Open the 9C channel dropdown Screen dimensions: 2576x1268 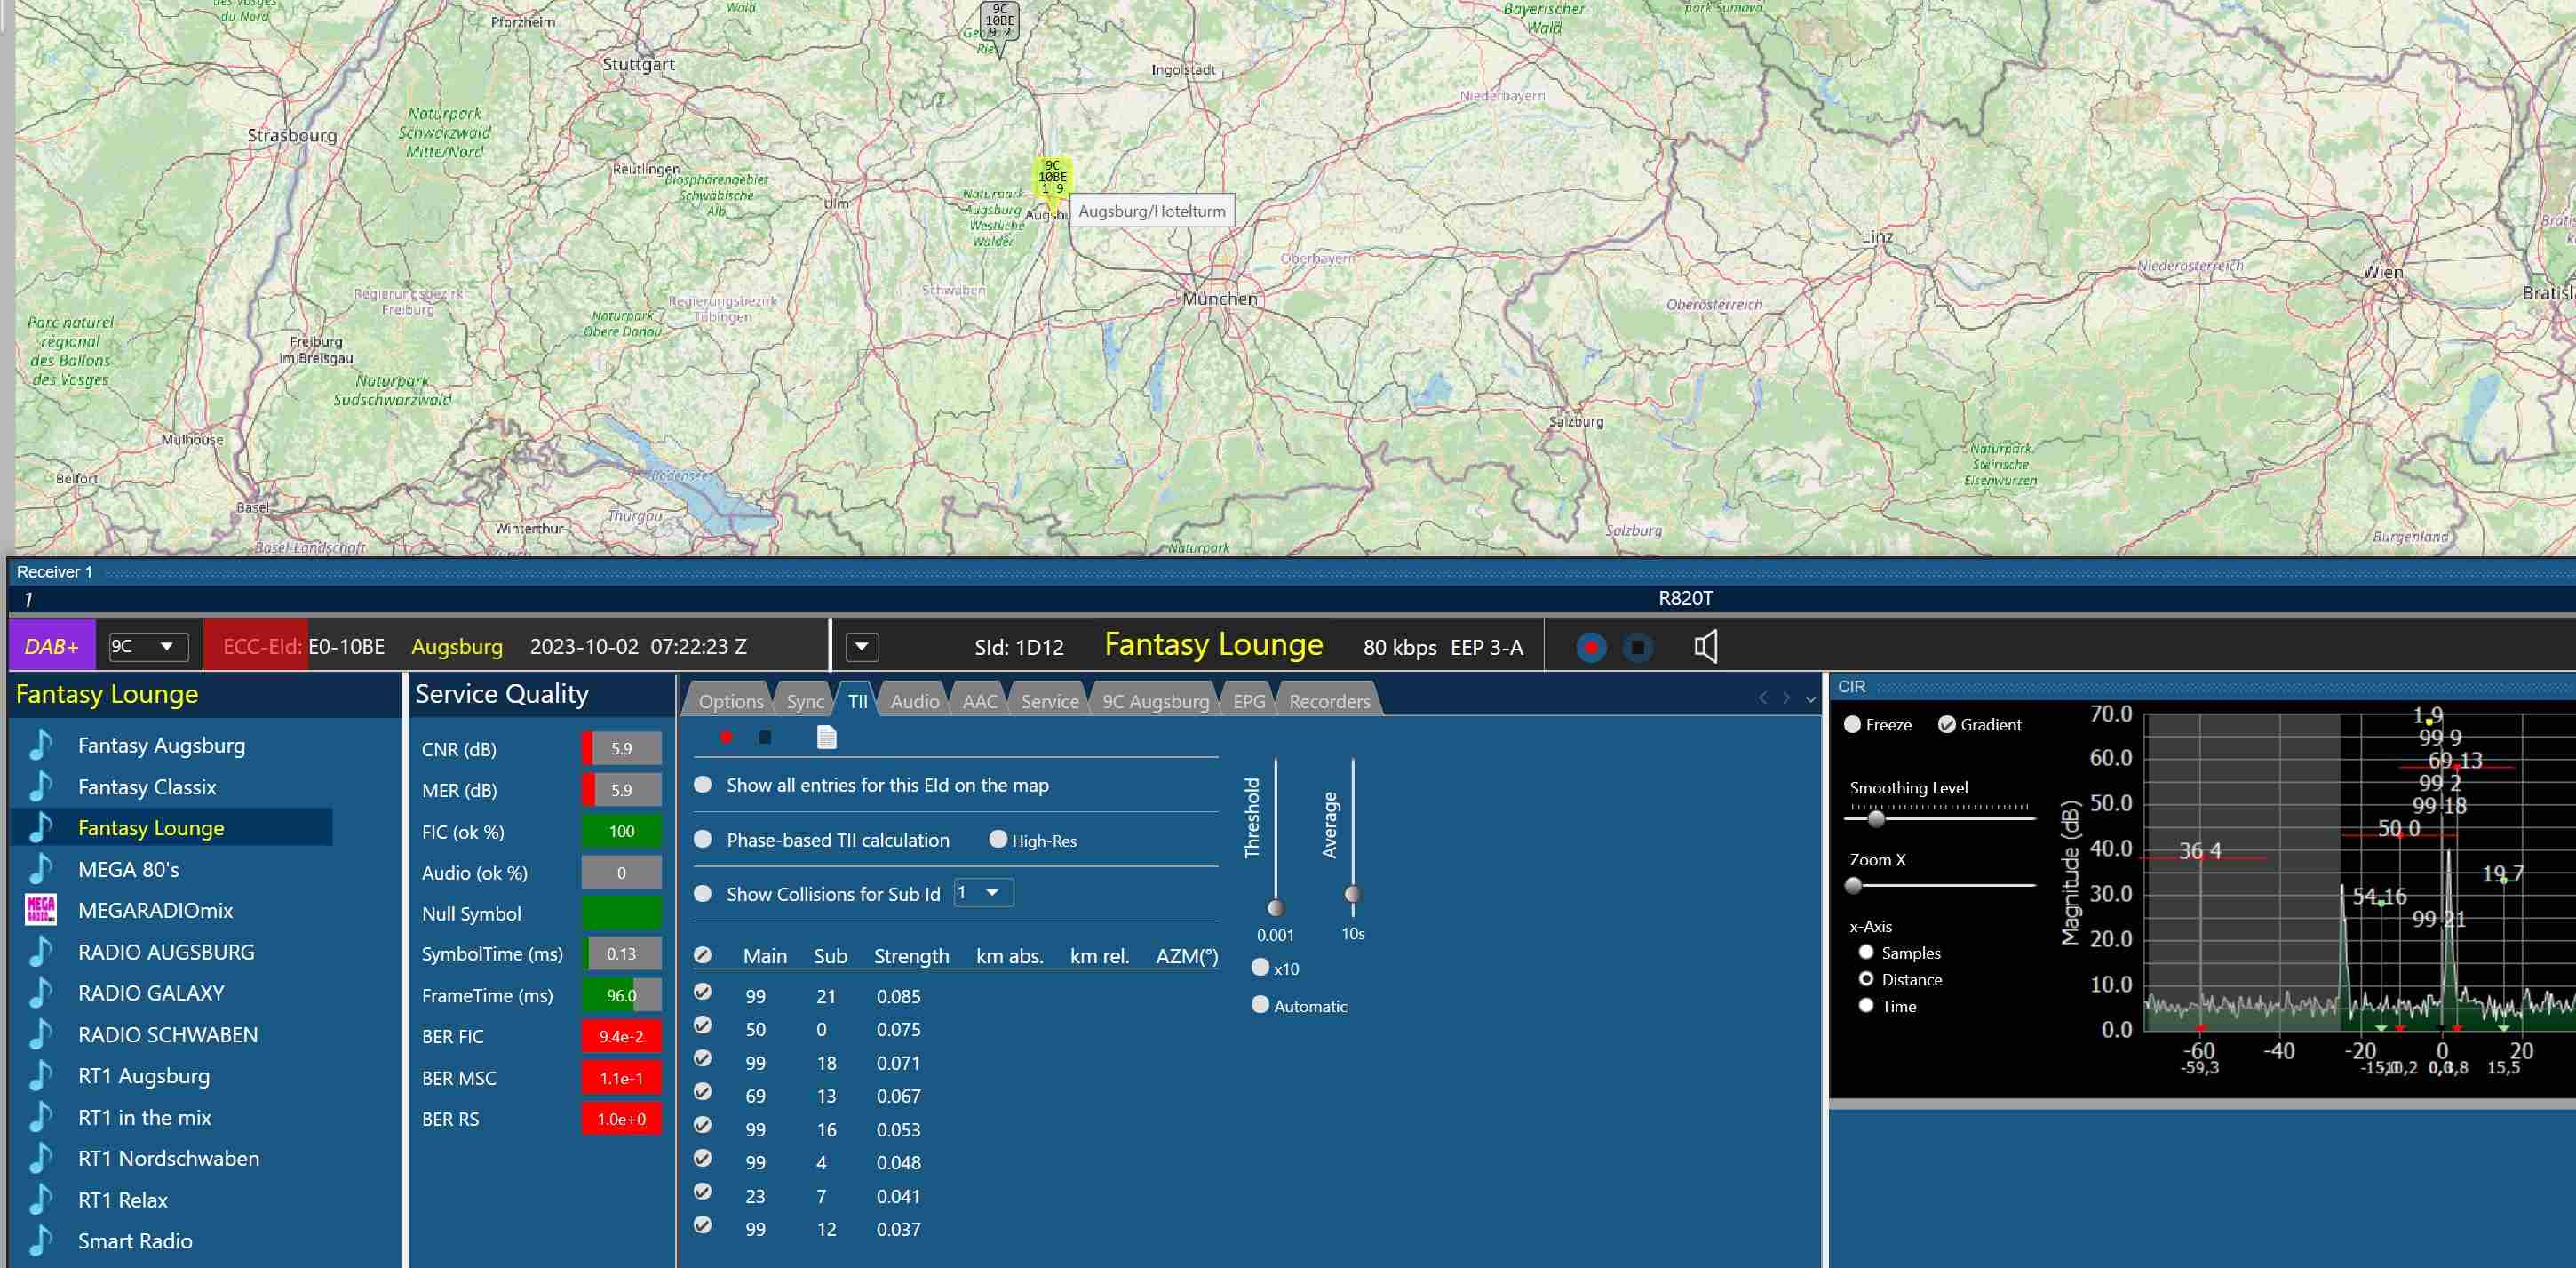pos(147,646)
